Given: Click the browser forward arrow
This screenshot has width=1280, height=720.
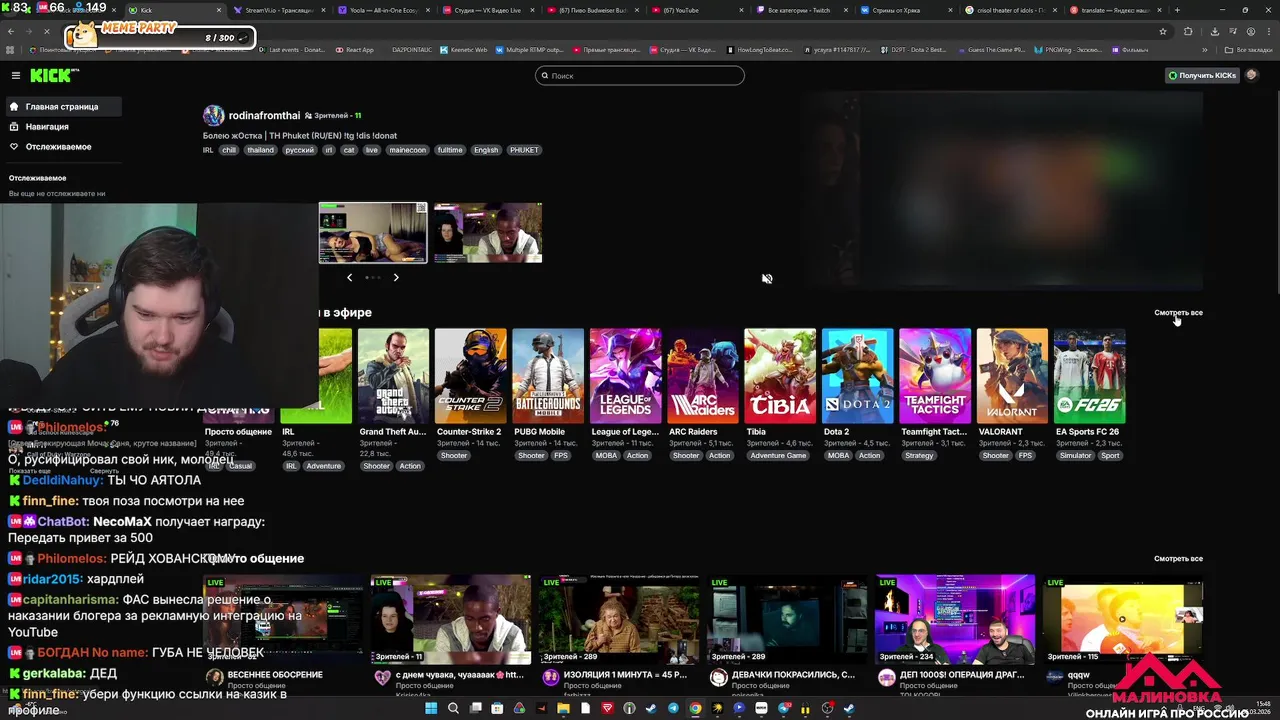Looking at the screenshot, I should pyautogui.click(x=29, y=31).
